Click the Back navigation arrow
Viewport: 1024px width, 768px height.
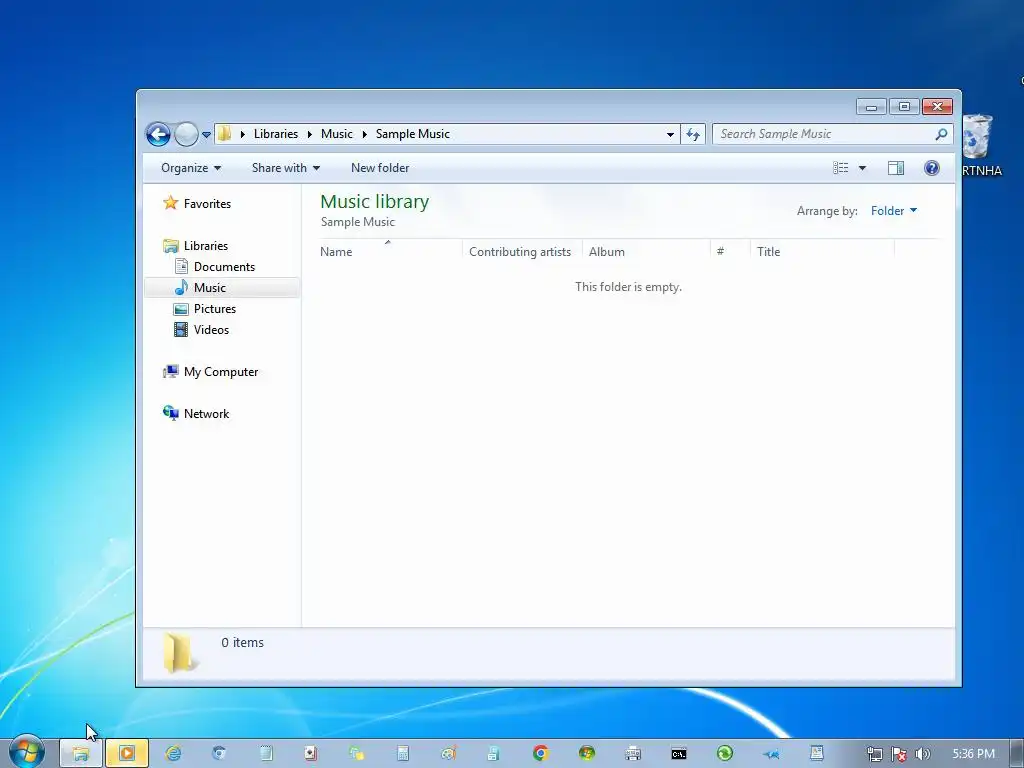pyautogui.click(x=158, y=135)
